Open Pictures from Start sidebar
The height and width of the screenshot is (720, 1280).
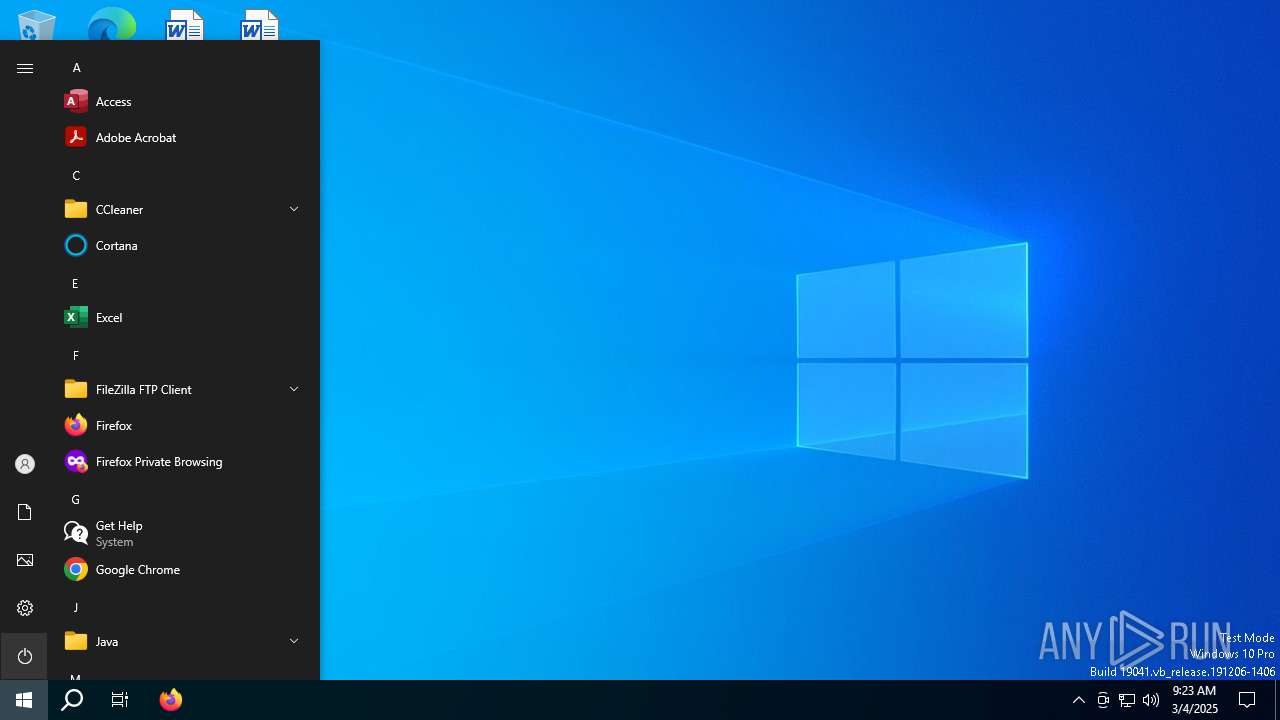(25, 560)
